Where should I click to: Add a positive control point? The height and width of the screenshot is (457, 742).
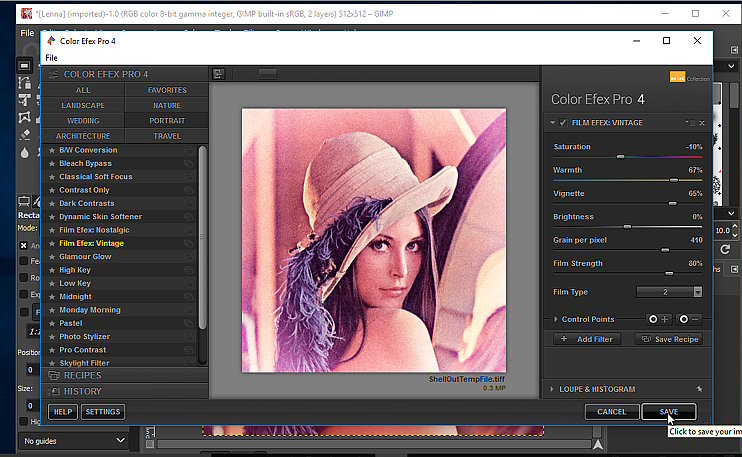click(x=658, y=319)
